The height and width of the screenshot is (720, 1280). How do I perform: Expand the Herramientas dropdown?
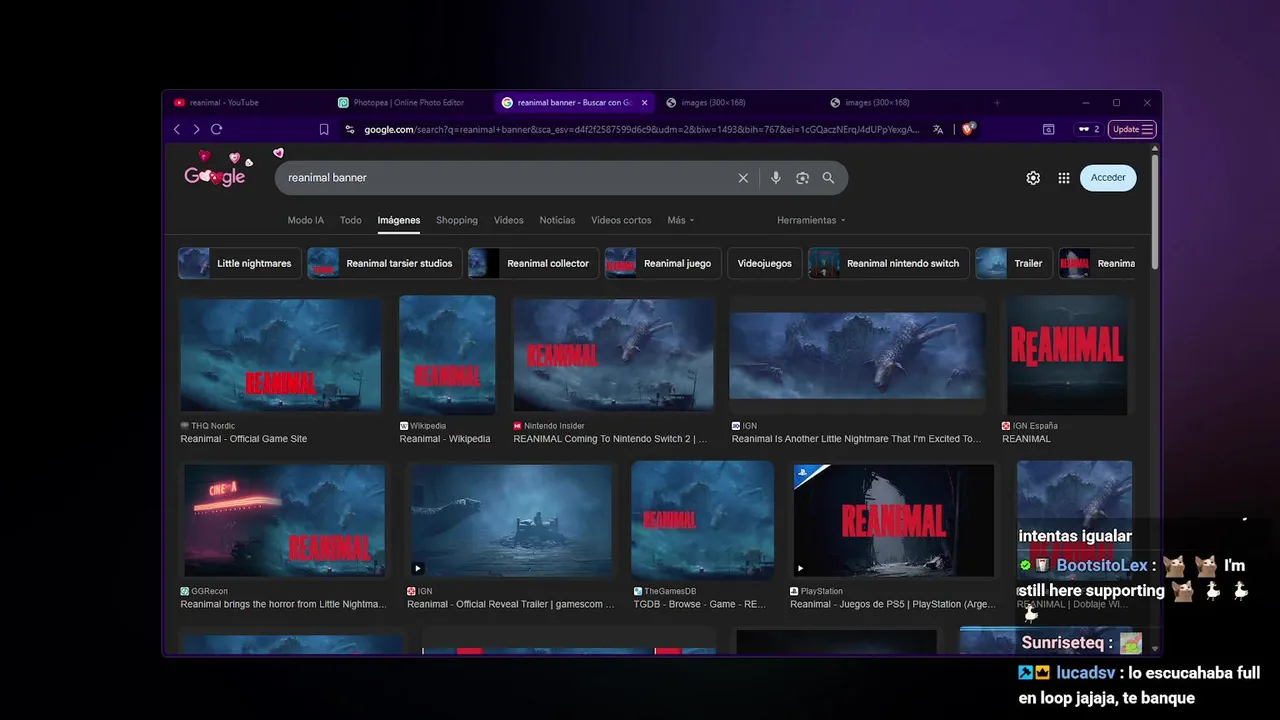click(811, 220)
